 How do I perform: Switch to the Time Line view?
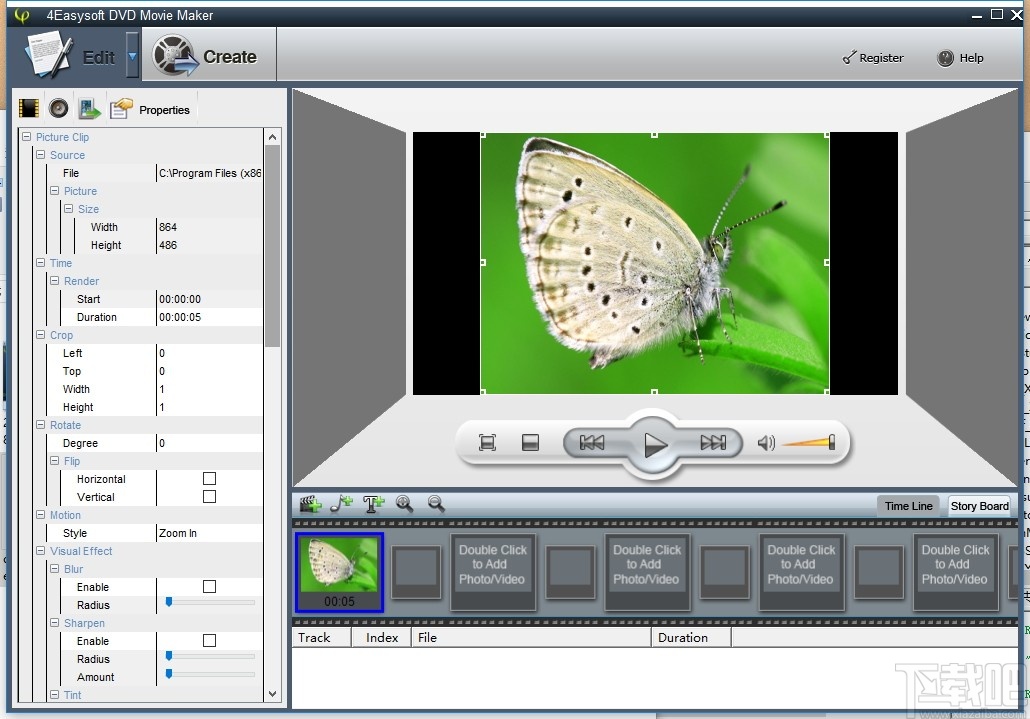(907, 506)
